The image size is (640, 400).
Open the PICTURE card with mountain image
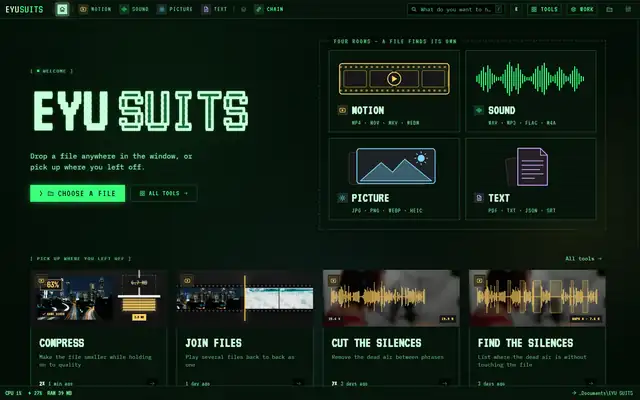coord(394,179)
